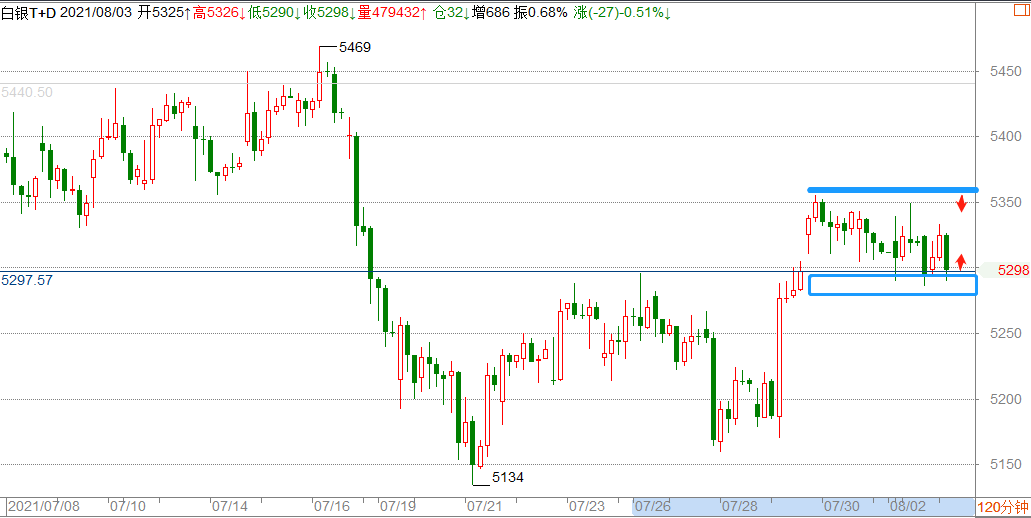1031x518 pixels.
Task: Click the 5450 price axis label
Action: pos(1004,71)
